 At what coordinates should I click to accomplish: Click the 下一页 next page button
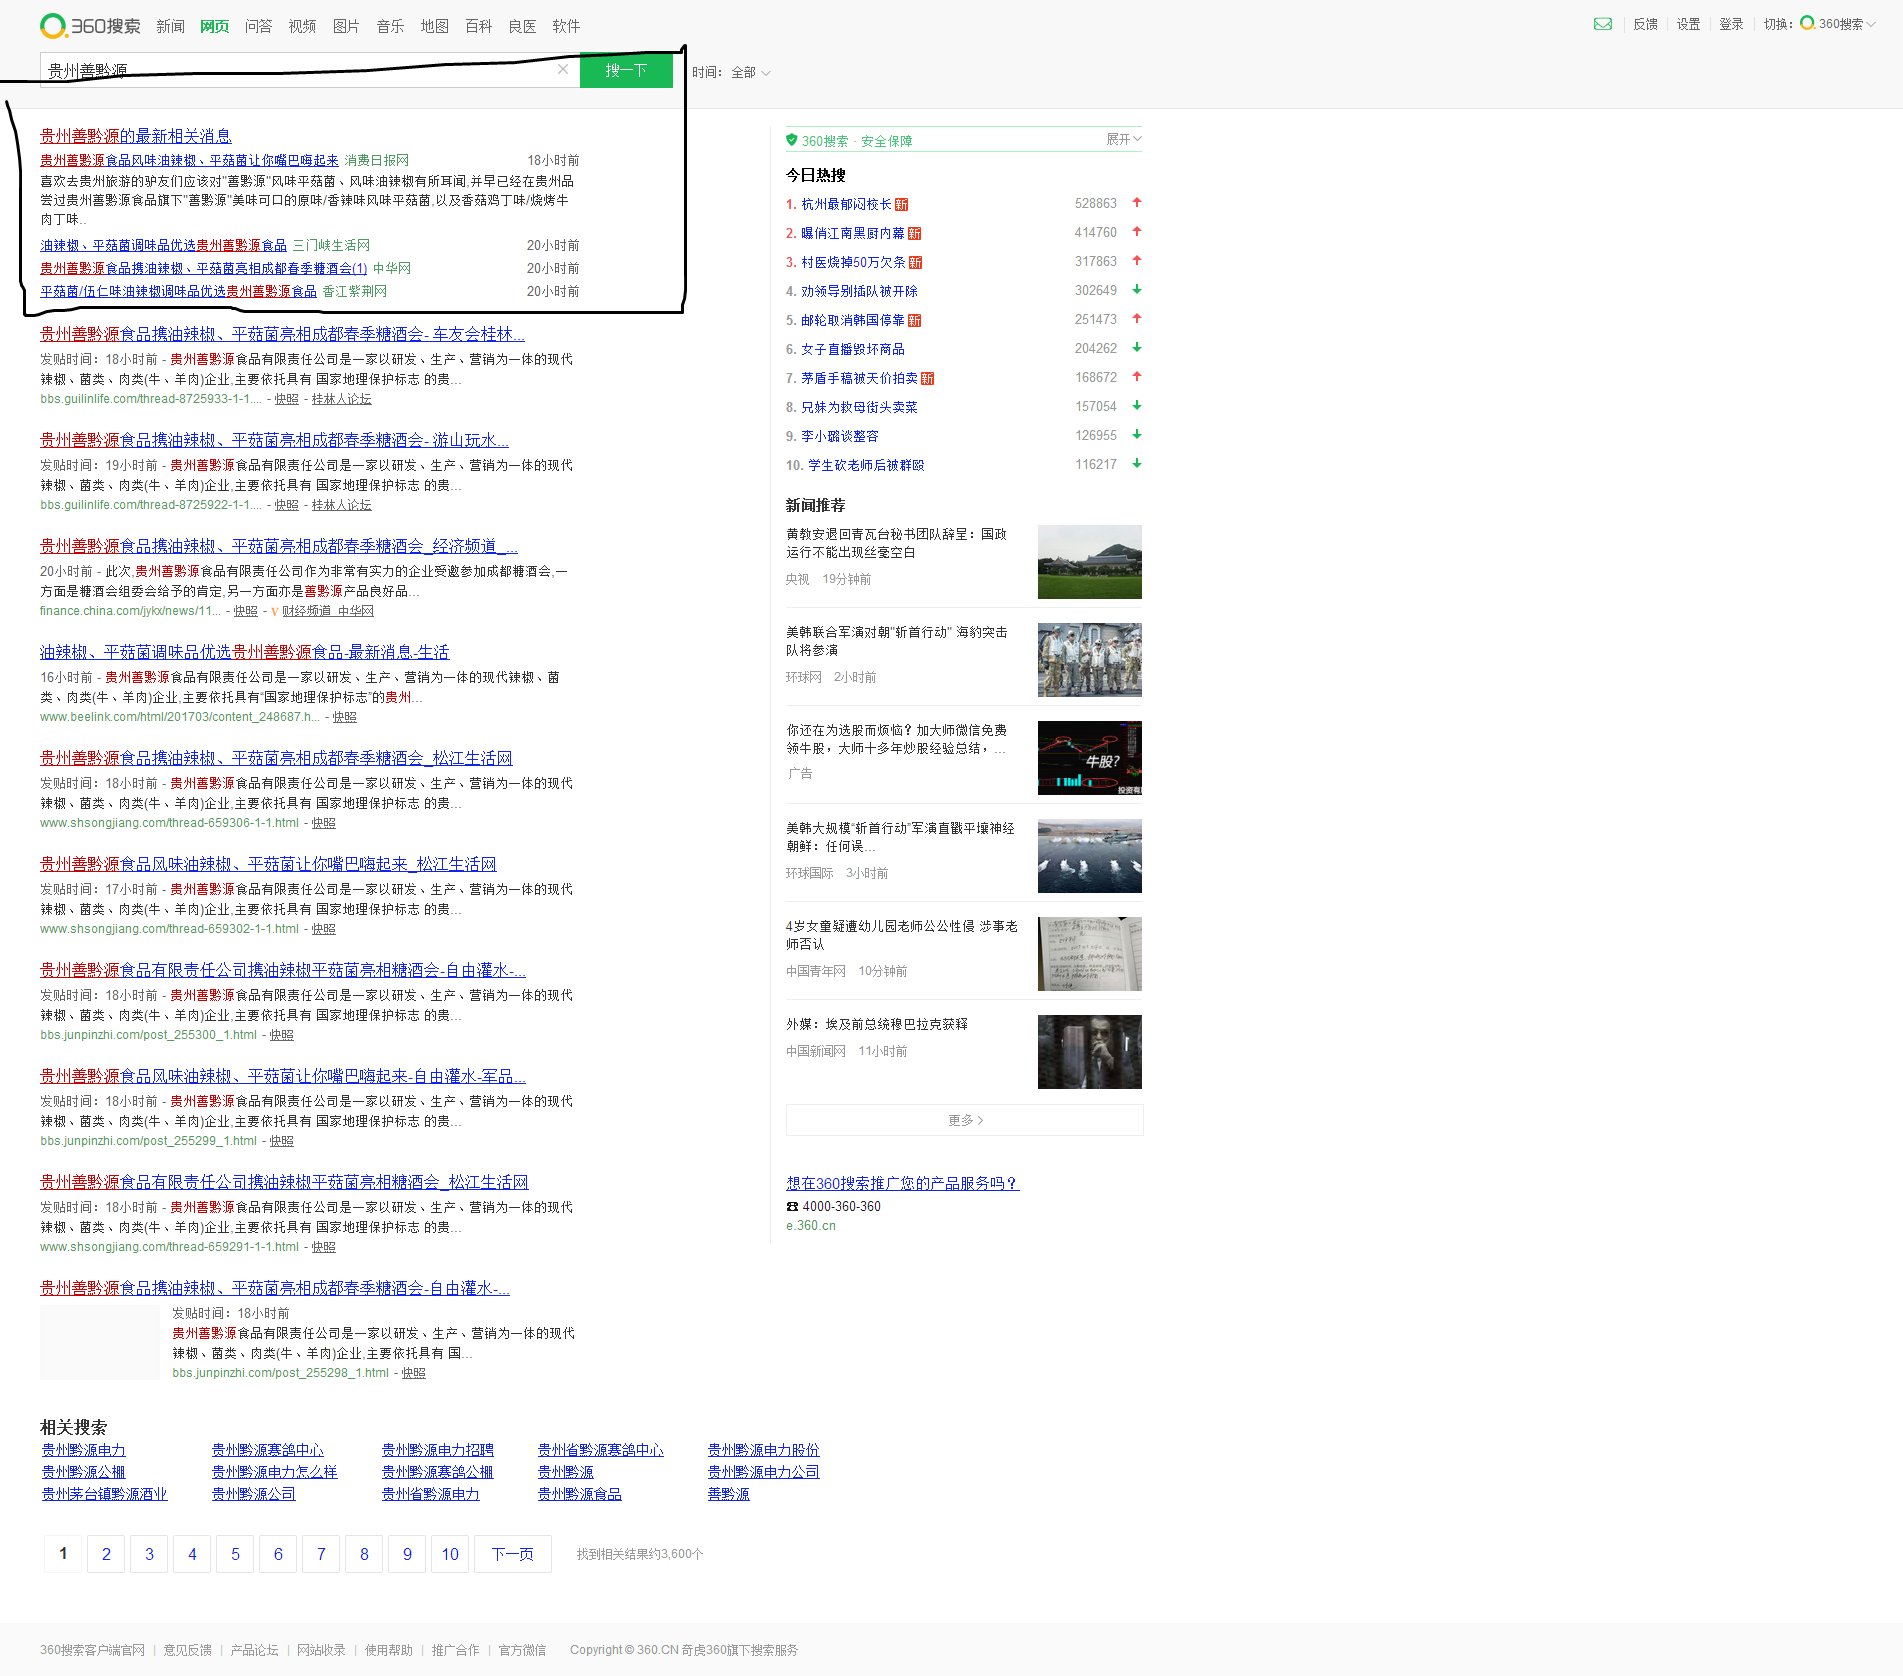click(x=512, y=1554)
